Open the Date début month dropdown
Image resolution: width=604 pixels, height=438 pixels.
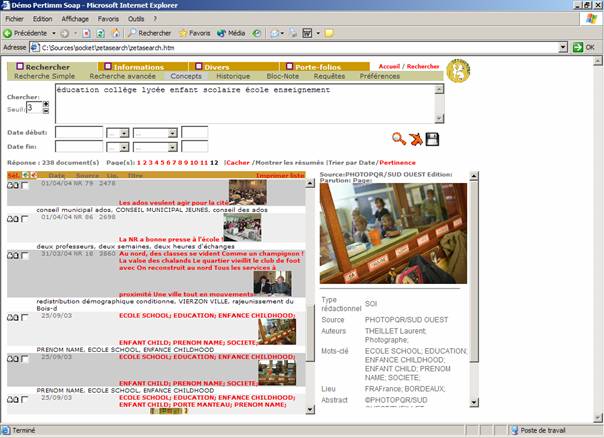(x=172, y=133)
